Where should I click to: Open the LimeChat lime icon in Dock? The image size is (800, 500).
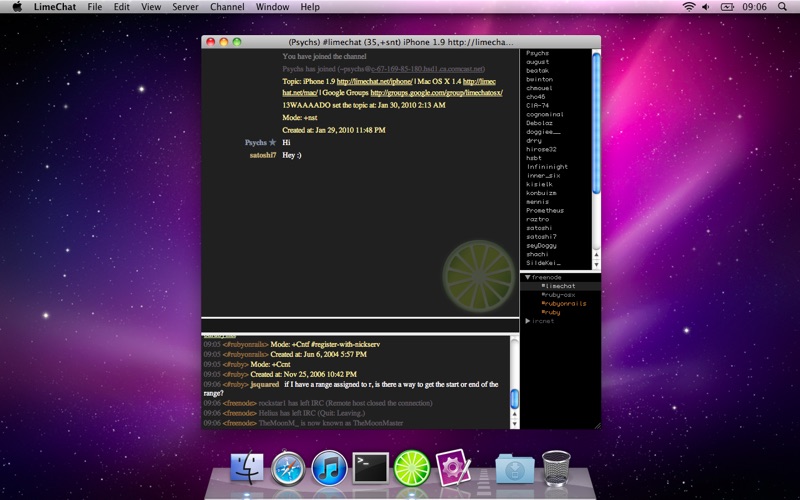pyautogui.click(x=411, y=467)
